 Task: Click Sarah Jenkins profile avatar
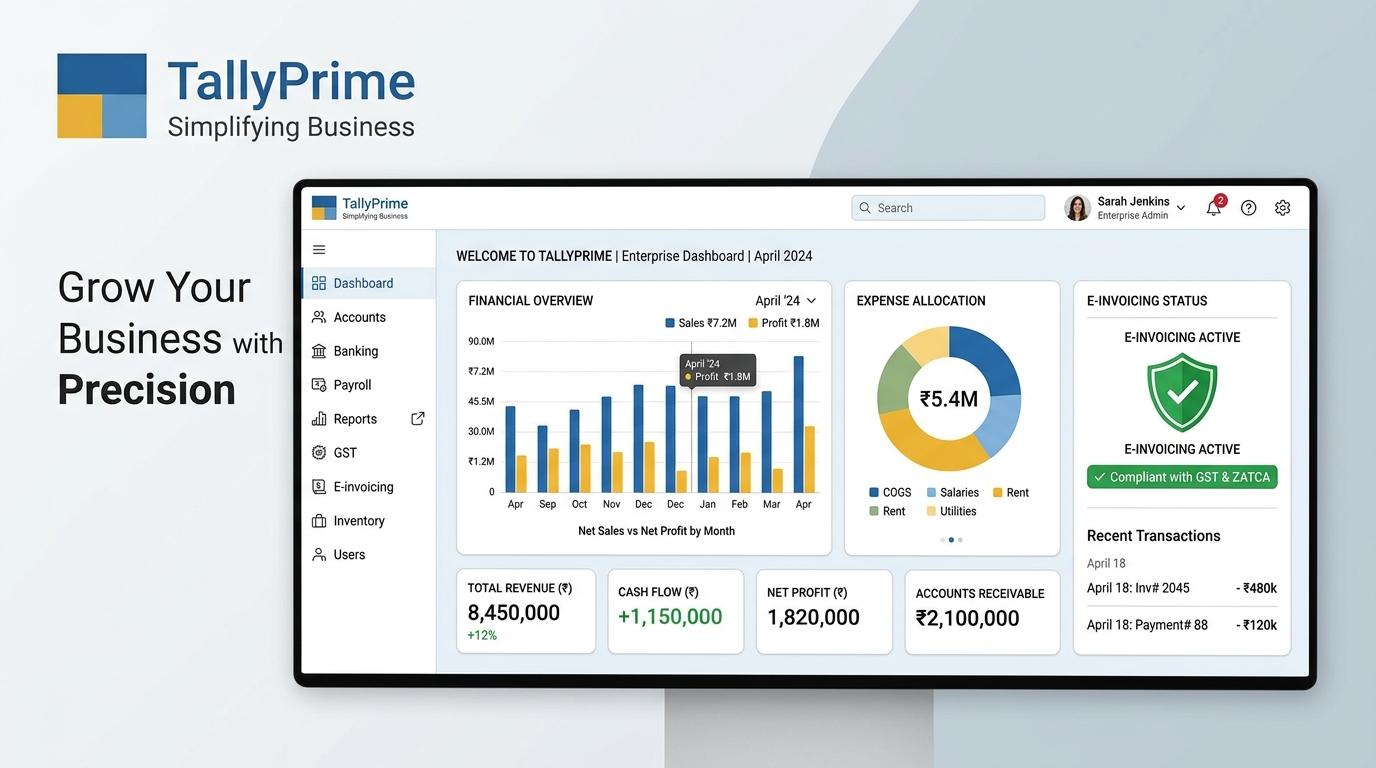pyautogui.click(x=1077, y=208)
